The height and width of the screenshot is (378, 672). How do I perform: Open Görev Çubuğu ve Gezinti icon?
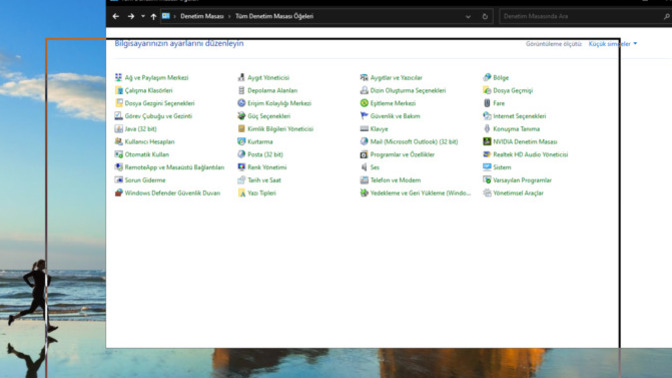point(119,116)
